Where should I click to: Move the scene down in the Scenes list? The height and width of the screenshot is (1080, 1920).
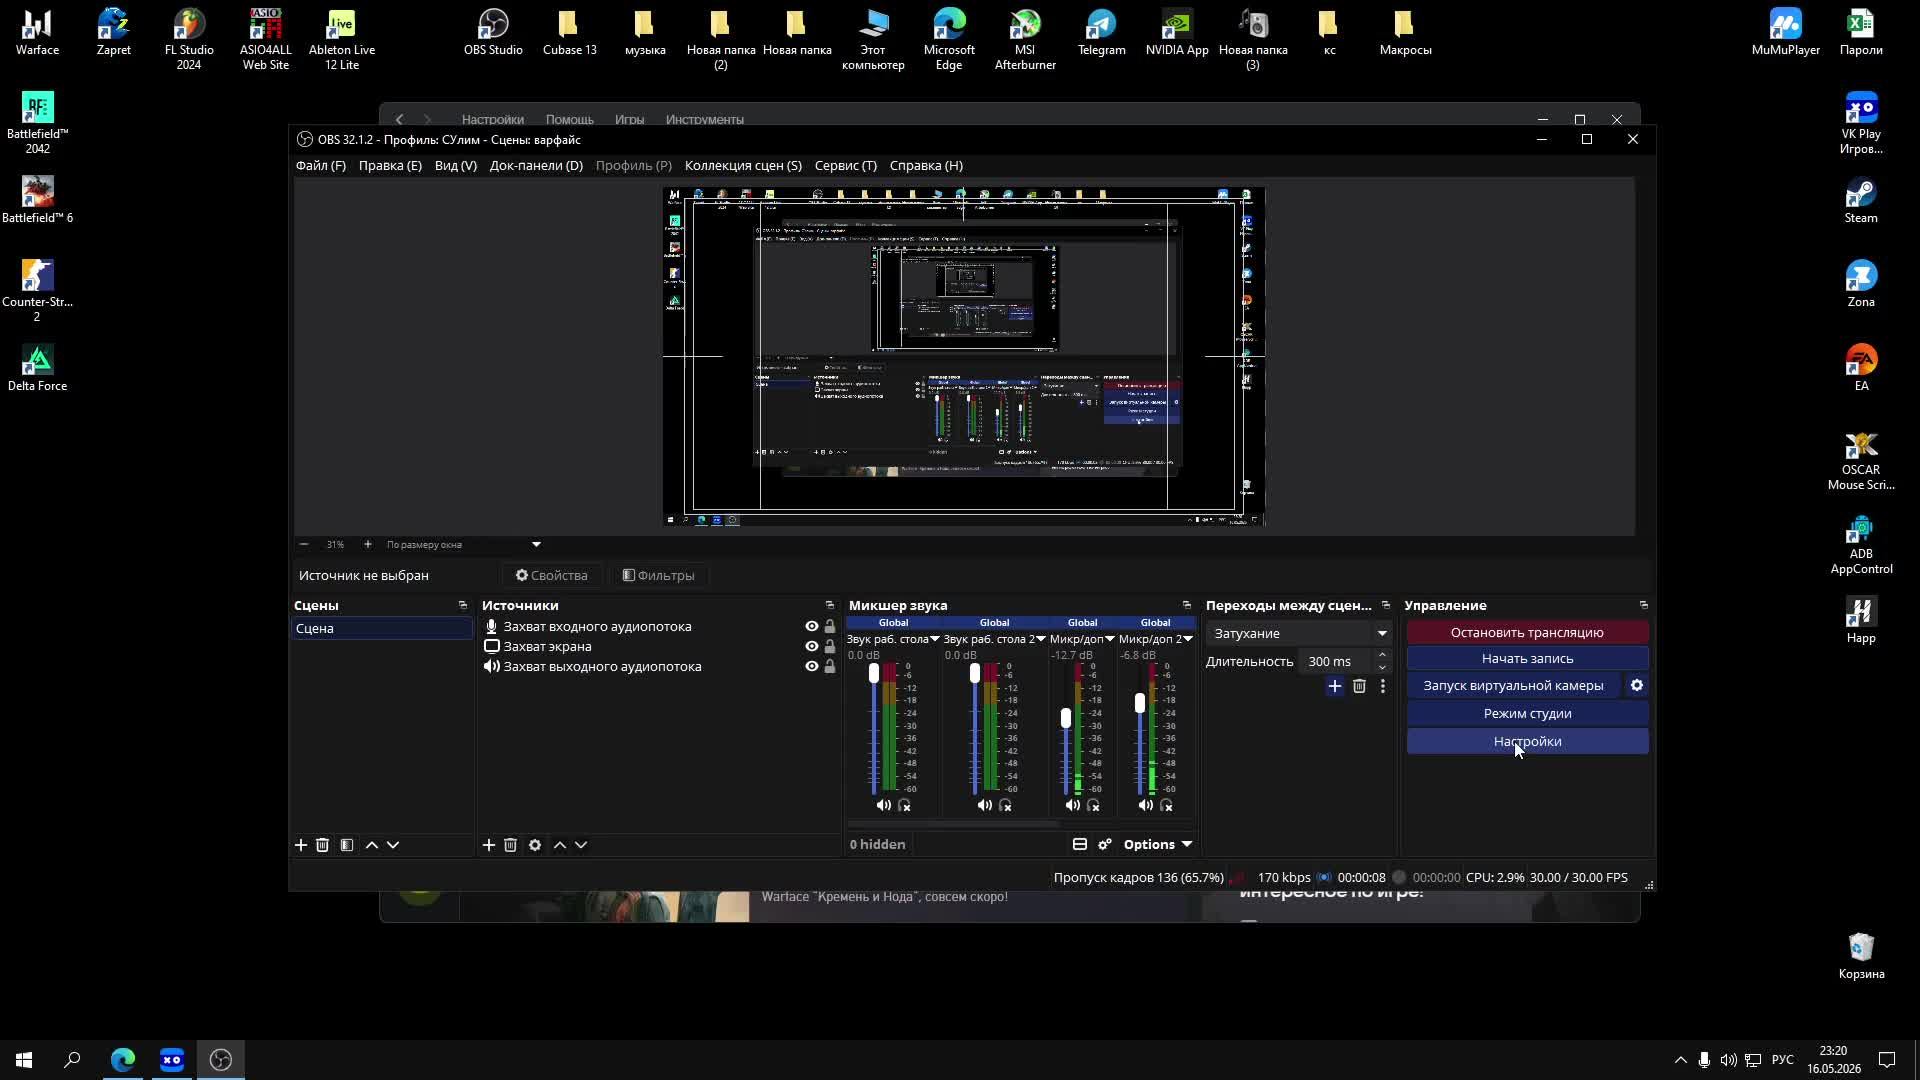[393, 845]
